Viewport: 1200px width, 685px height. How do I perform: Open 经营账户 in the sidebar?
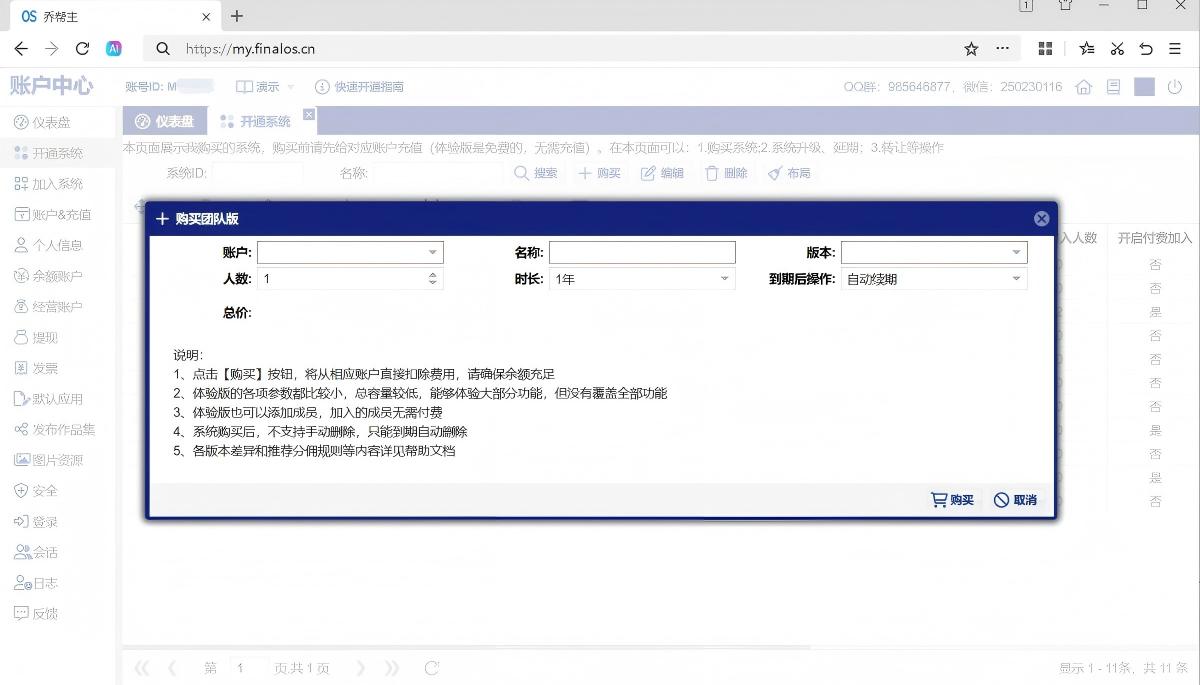56,307
